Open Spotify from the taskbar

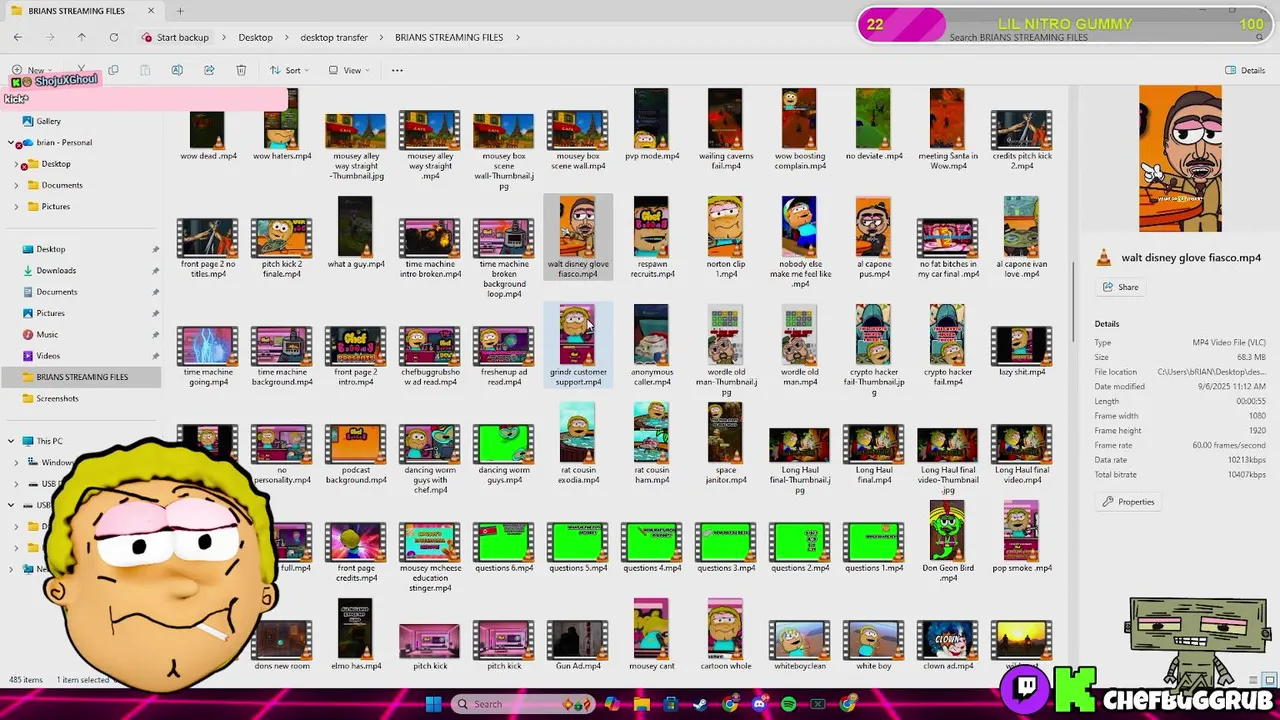788,704
